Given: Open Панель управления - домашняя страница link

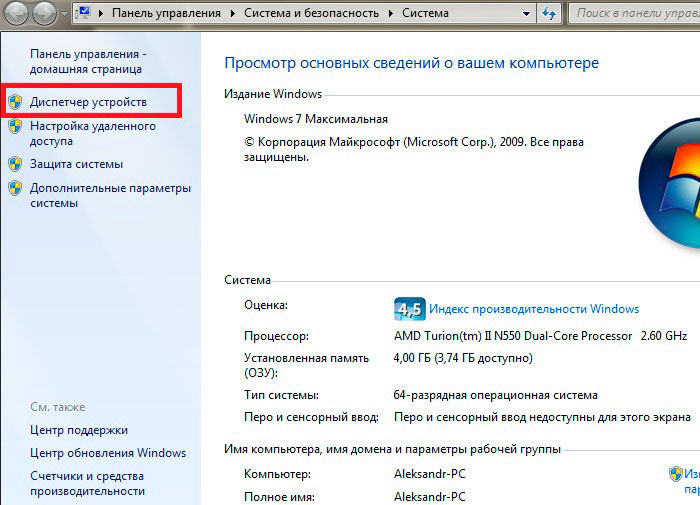Looking at the screenshot, I should [88, 62].
